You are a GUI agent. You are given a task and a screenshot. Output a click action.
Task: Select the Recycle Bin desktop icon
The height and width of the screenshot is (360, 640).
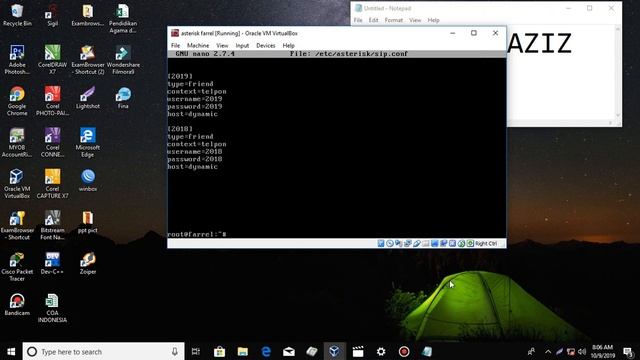(x=17, y=16)
